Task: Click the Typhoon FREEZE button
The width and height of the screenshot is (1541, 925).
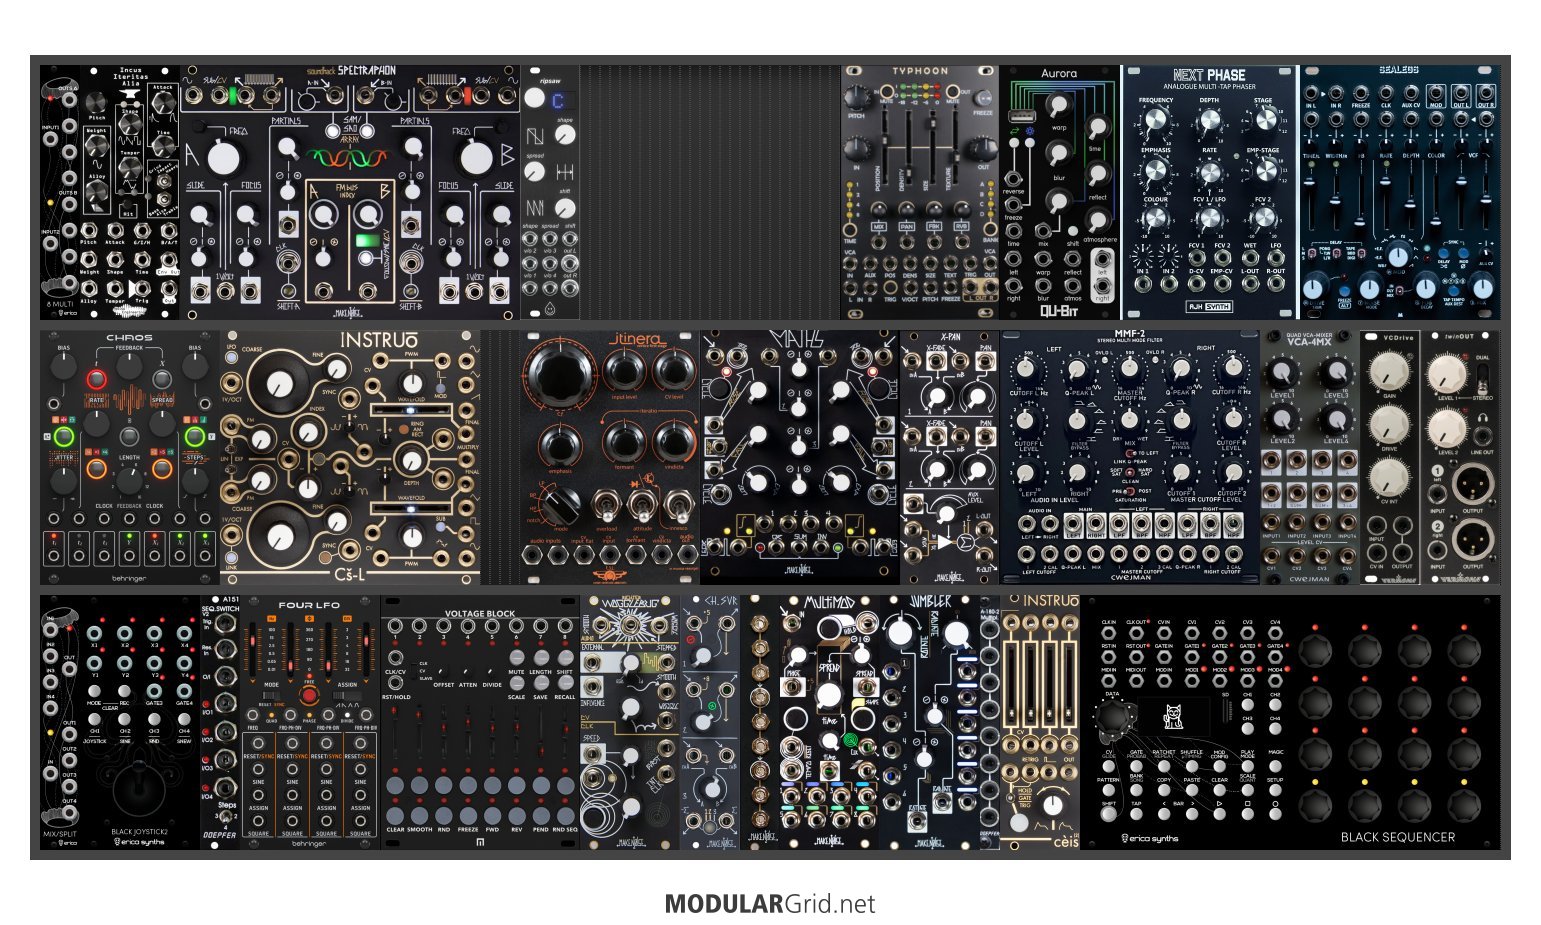Action: click(x=983, y=99)
